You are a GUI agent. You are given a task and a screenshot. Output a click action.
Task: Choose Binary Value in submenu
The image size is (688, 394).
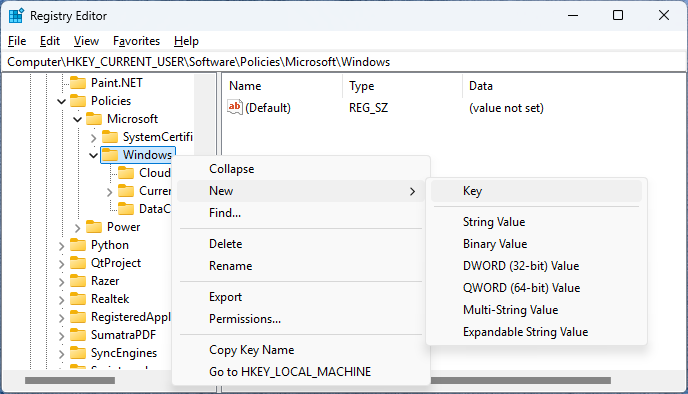point(536,244)
